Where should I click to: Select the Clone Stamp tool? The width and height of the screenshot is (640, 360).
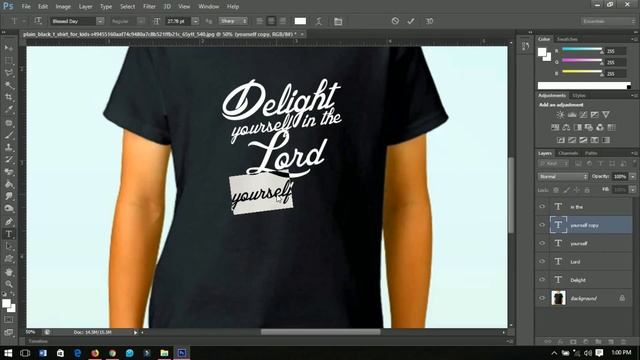(9, 147)
